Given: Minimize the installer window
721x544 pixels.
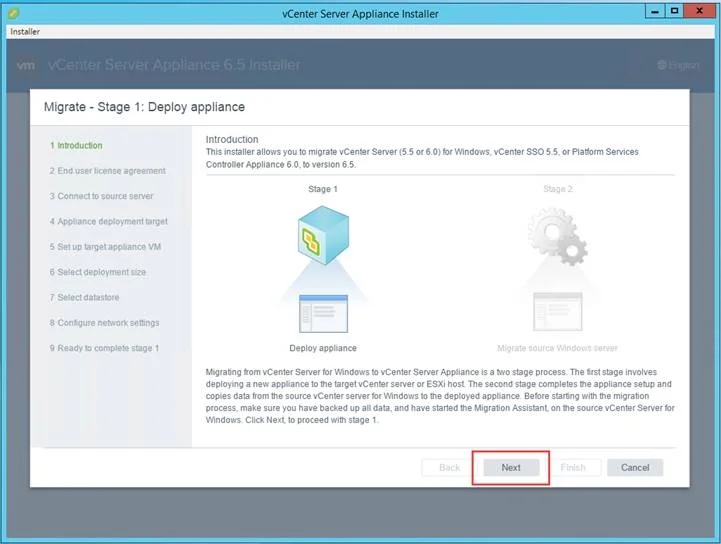Looking at the screenshot, I should (655, 11).
